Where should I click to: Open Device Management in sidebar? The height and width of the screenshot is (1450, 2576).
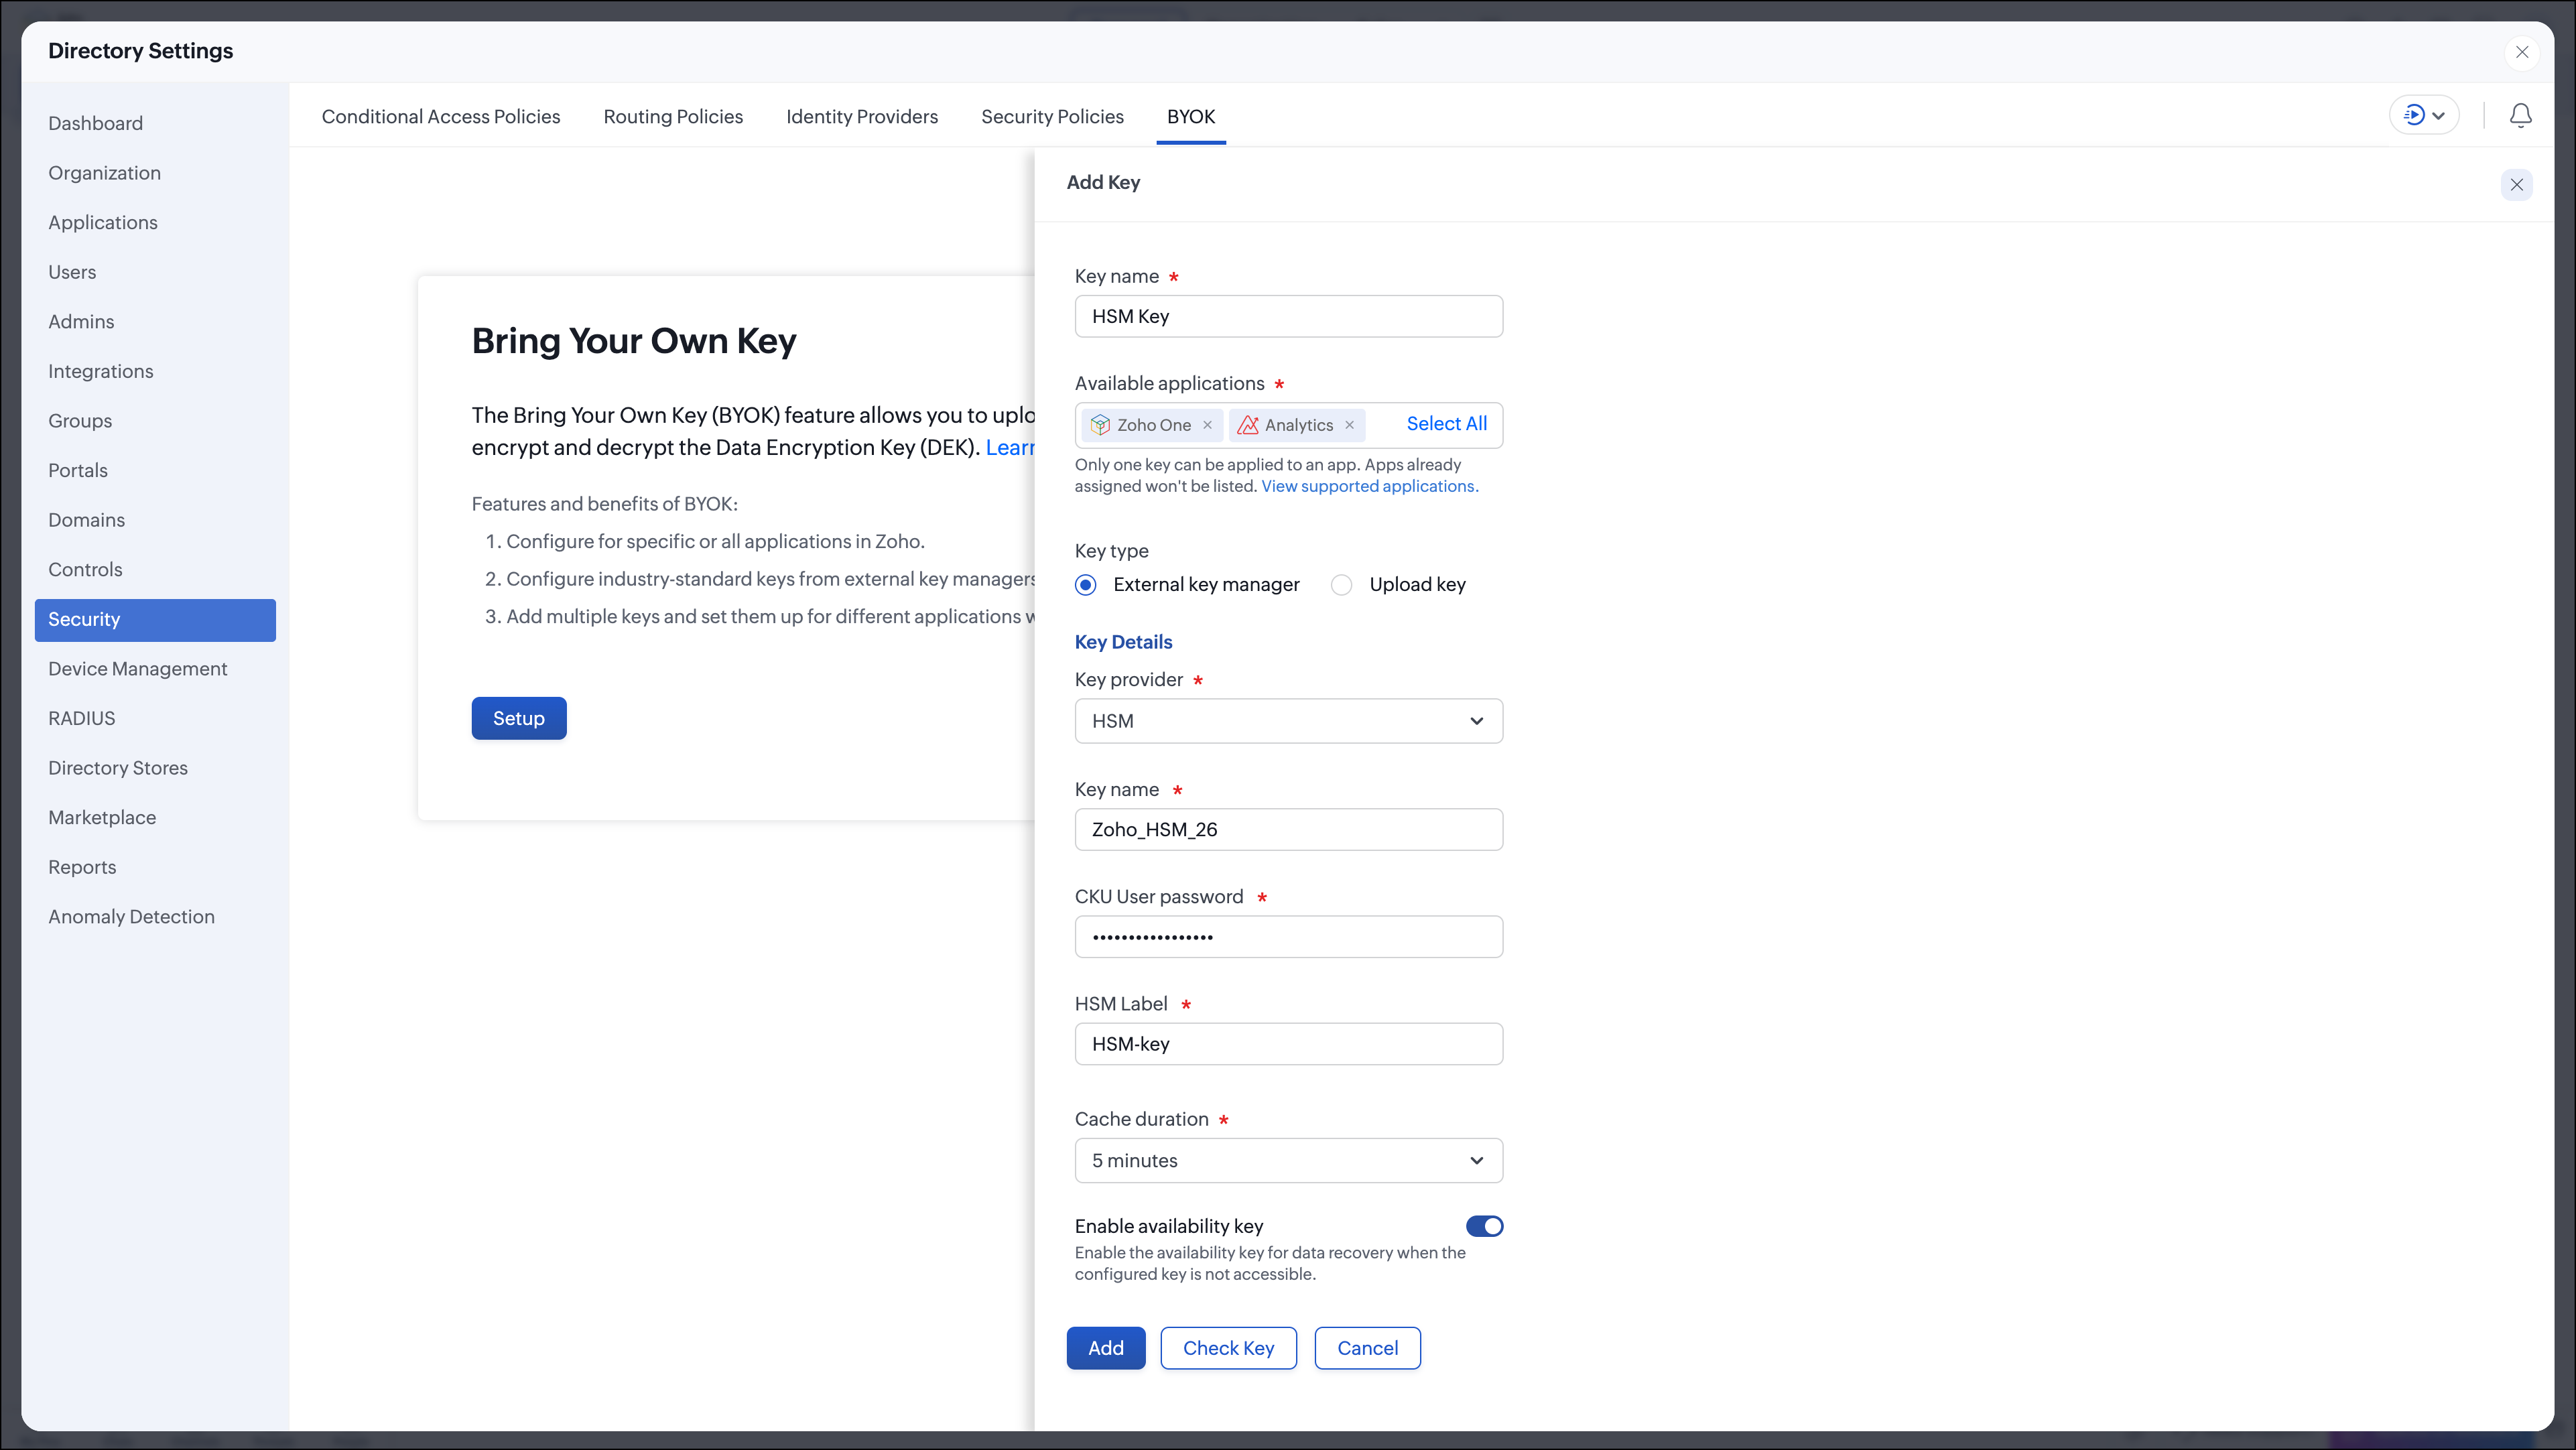(138, 669)
